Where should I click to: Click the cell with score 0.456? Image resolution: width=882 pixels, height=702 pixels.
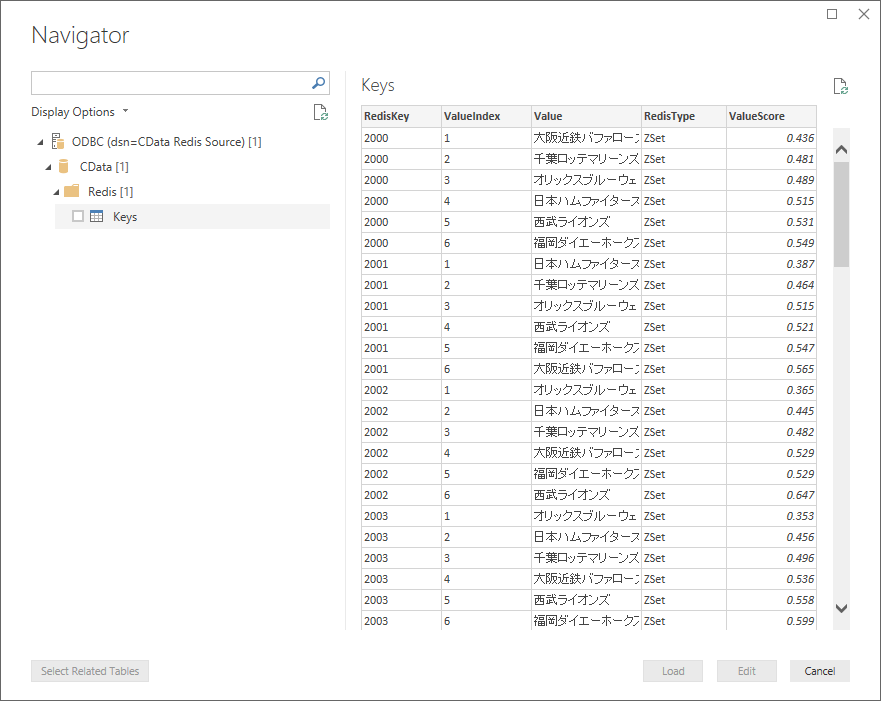pyautogui.click(x=771, y=537)
